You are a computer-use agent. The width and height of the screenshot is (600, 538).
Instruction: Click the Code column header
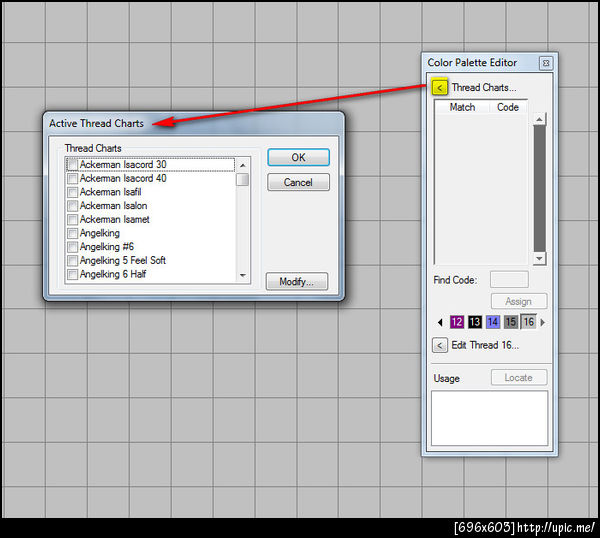508,107
